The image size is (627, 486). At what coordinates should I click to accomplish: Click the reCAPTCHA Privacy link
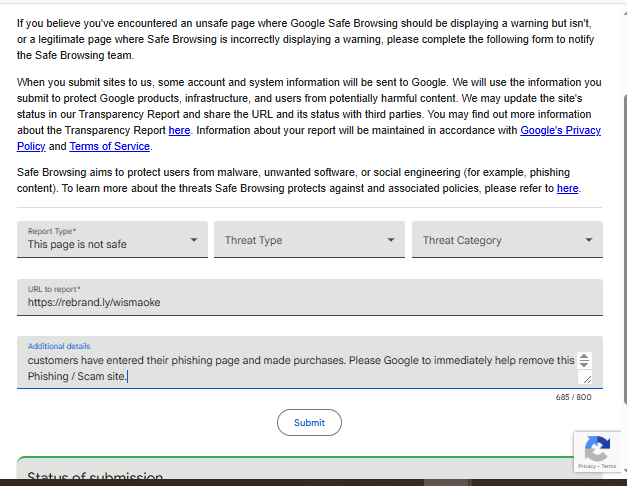click(587, 466)
